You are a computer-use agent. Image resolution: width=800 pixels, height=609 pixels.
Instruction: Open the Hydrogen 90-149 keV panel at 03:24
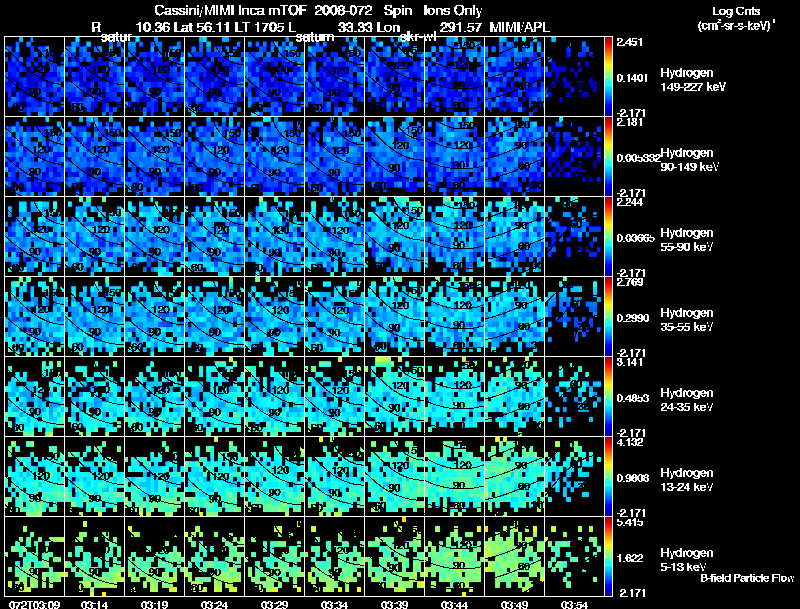(215, 157)
